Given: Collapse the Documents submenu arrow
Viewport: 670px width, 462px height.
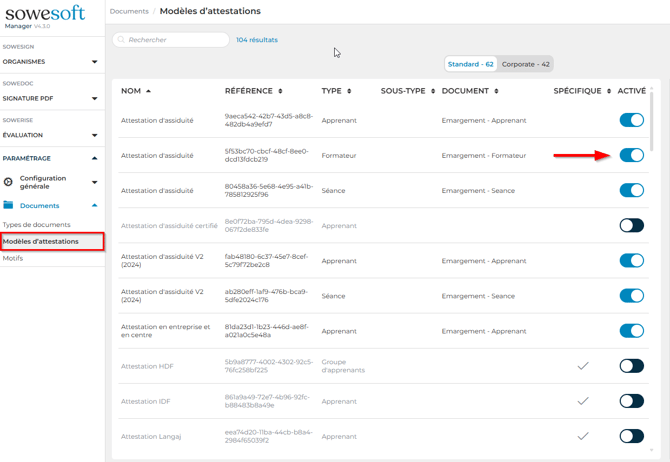Looking at the screenshot, I should (94, 205).
